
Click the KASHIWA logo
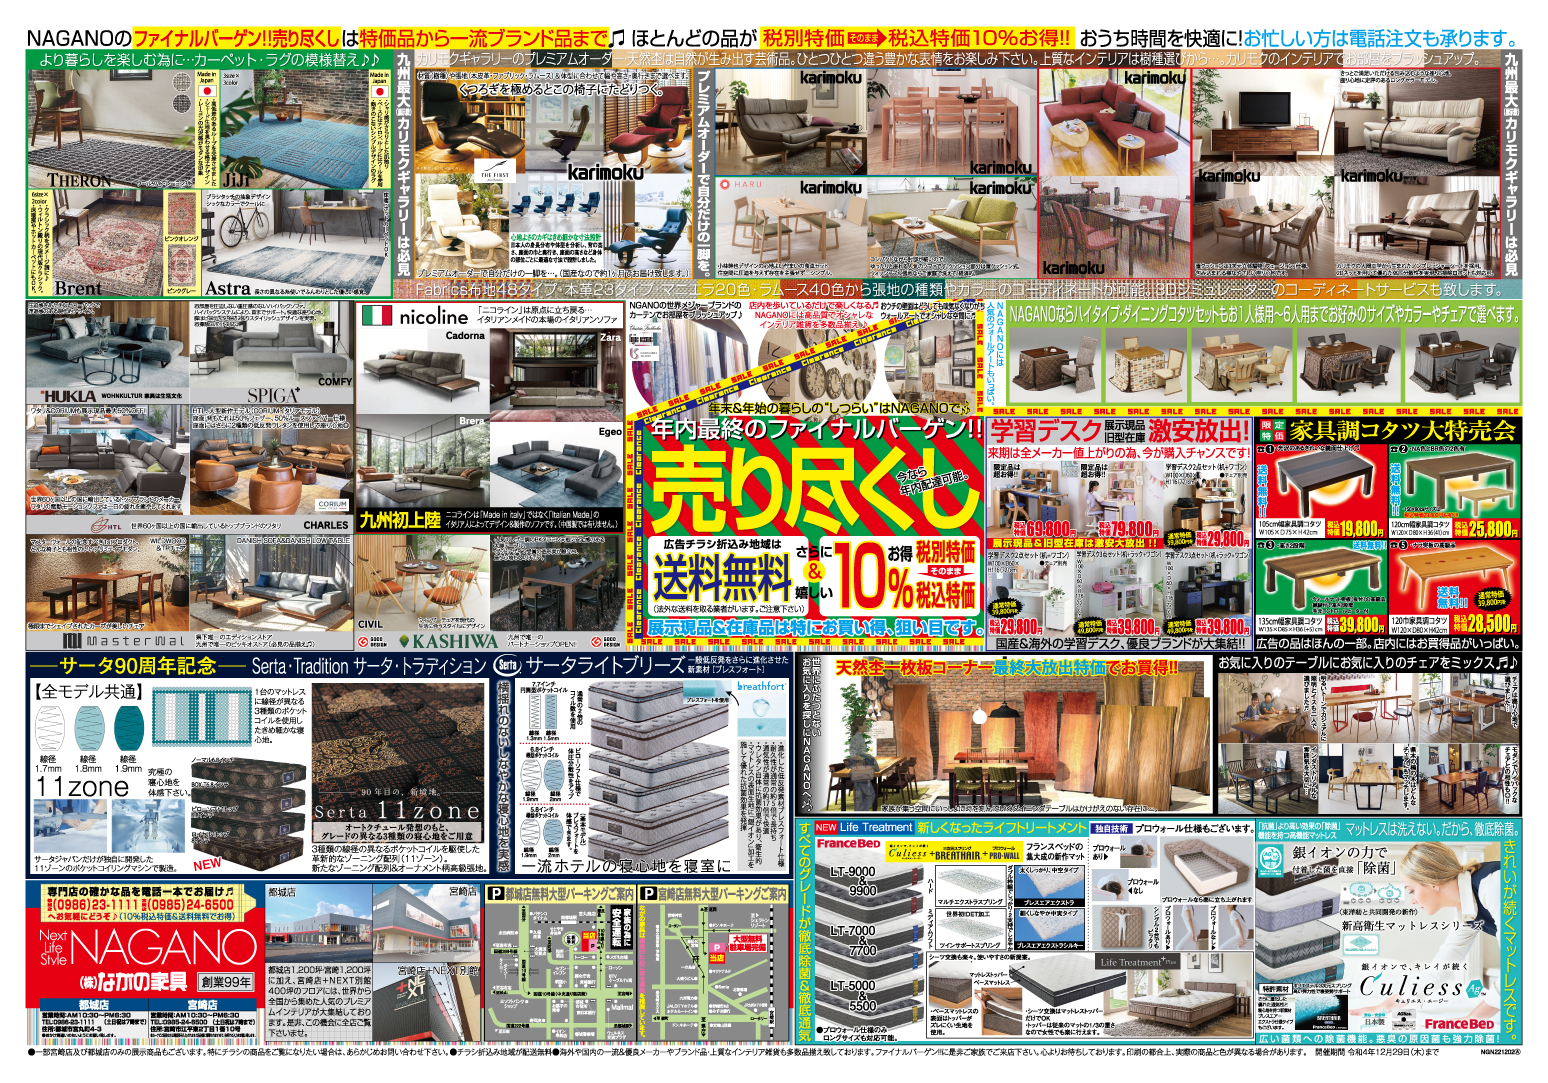[x=448, y=641]
